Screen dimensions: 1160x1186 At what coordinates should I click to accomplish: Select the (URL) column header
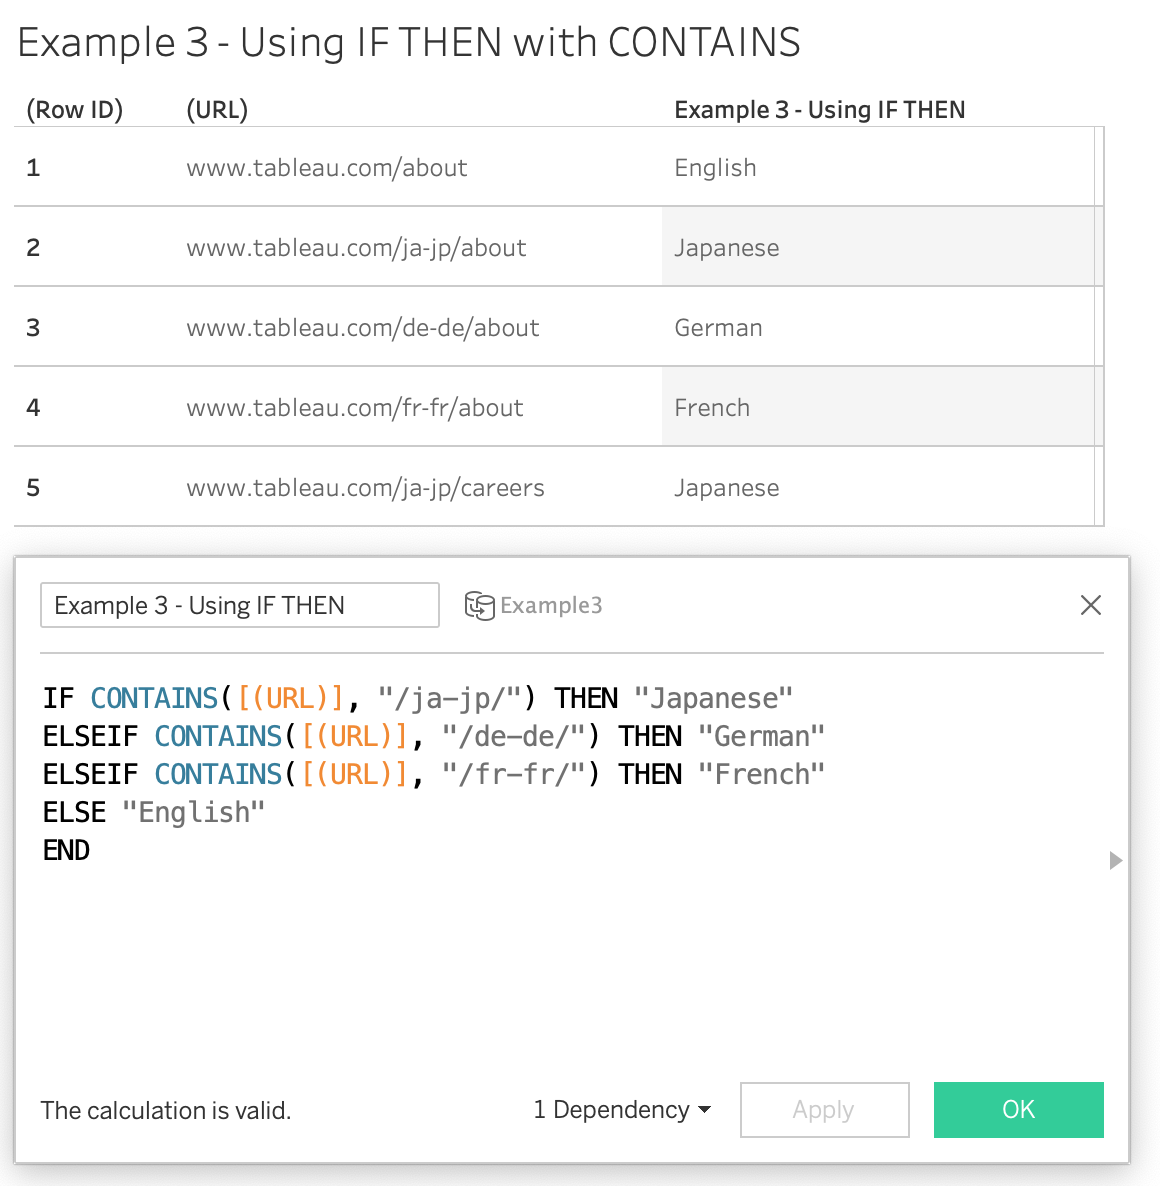[x=217, y=110]
